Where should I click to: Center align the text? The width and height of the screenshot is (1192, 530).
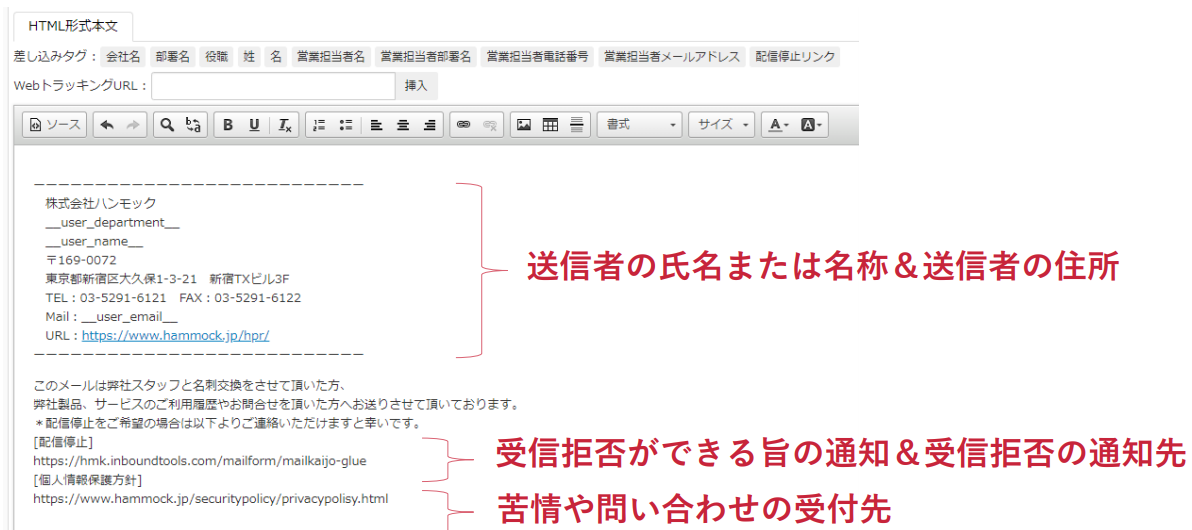click(x=403, y=125)
